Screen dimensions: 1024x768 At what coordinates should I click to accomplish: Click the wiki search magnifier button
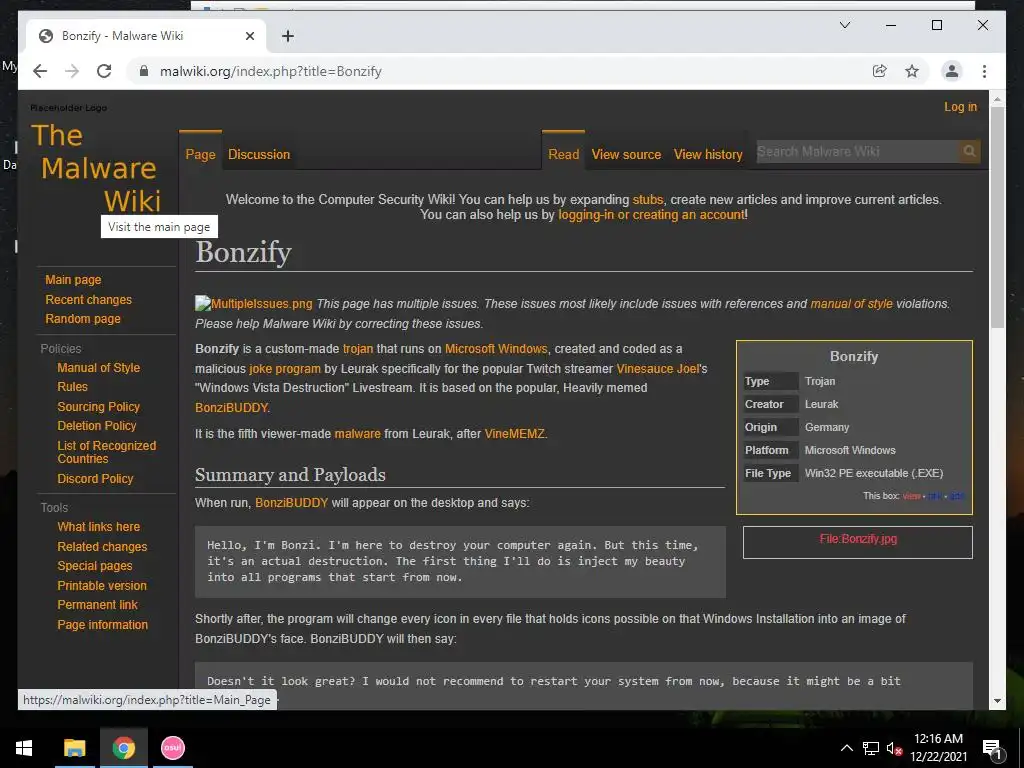click(x=969, y=152)
